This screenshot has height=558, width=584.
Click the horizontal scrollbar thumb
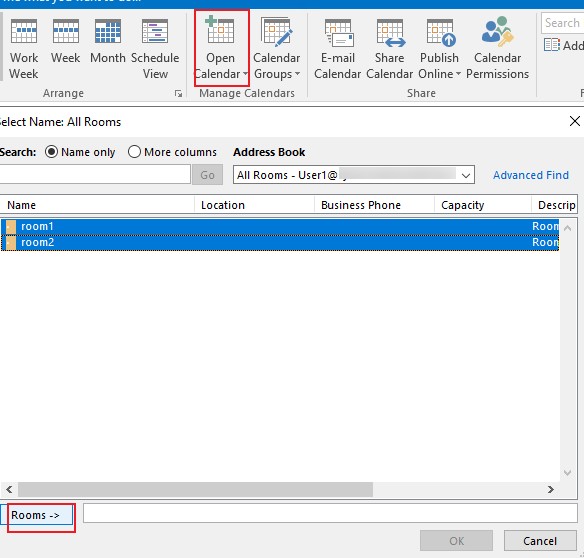(x=196, y=489)
